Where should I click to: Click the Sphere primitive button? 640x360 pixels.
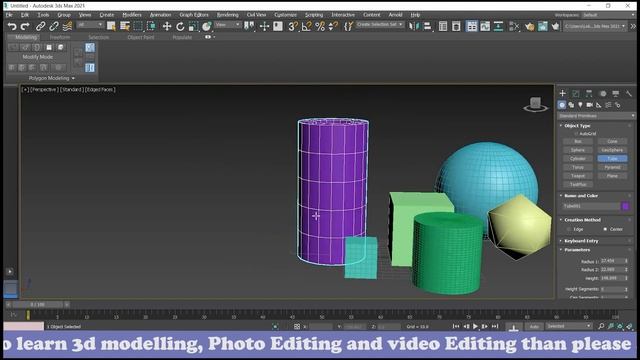click(578, 150)
